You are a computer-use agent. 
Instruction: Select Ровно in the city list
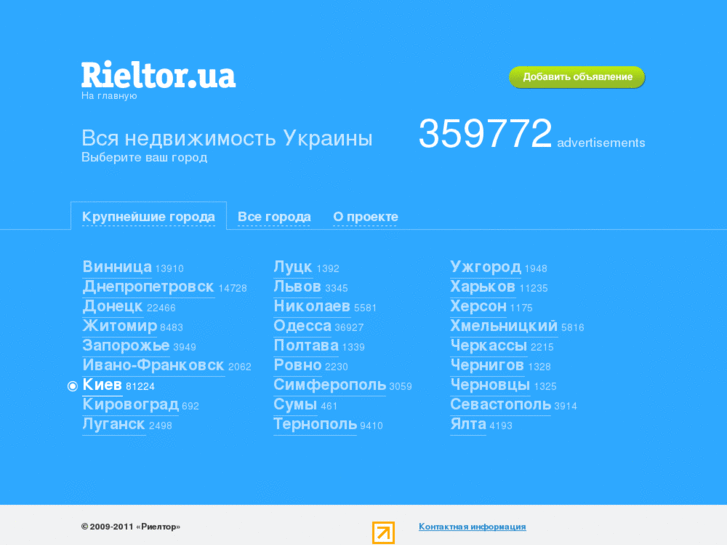coord(297,365)
